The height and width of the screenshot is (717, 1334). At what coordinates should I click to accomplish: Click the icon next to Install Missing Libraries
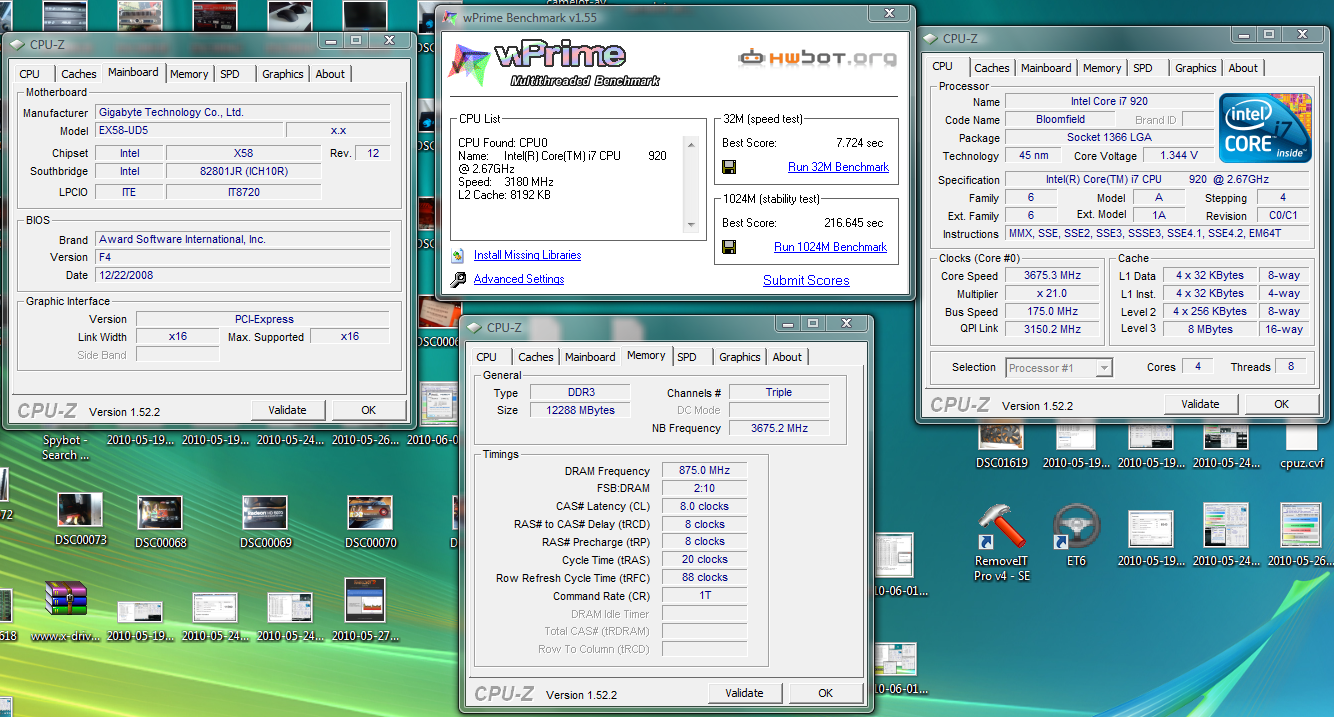click(458, 255)
